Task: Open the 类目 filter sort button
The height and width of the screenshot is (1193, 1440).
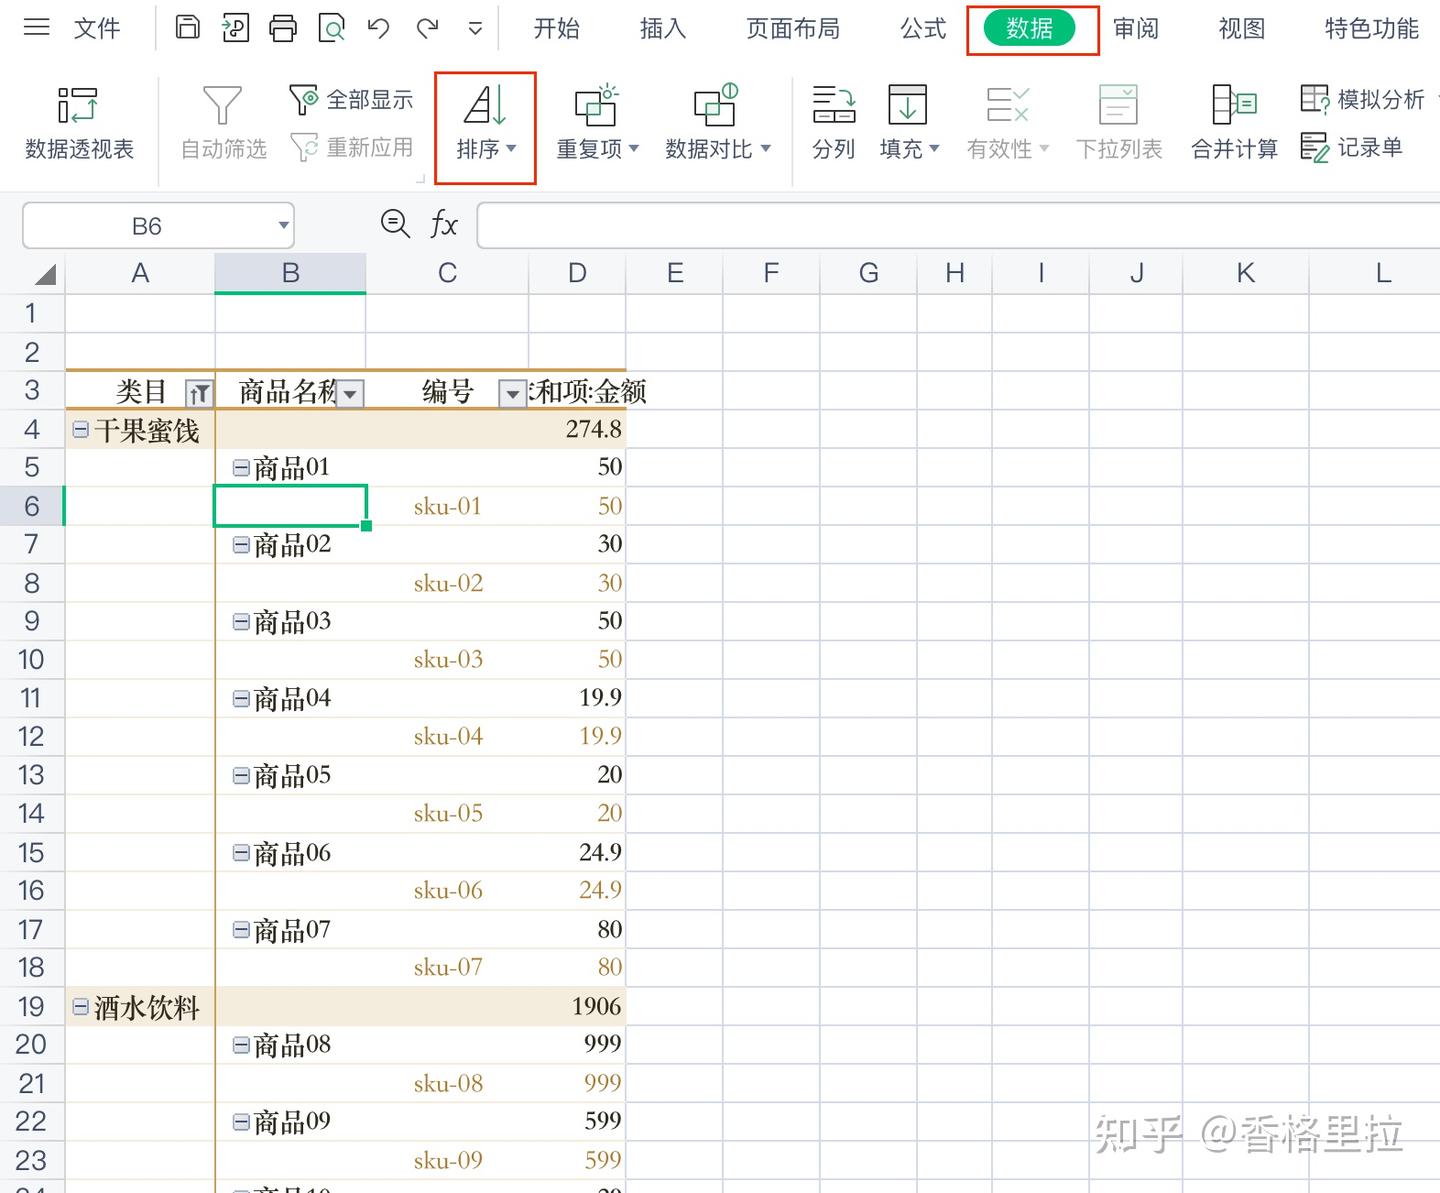Action: click(x=199, y=393)
